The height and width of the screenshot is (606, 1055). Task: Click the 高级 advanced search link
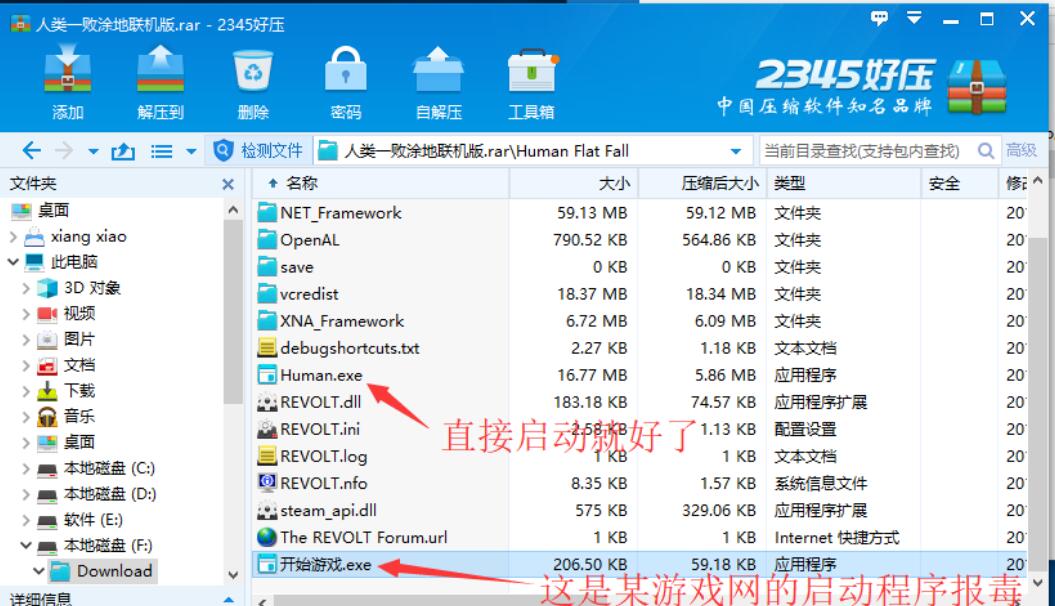click(1021, 151)
